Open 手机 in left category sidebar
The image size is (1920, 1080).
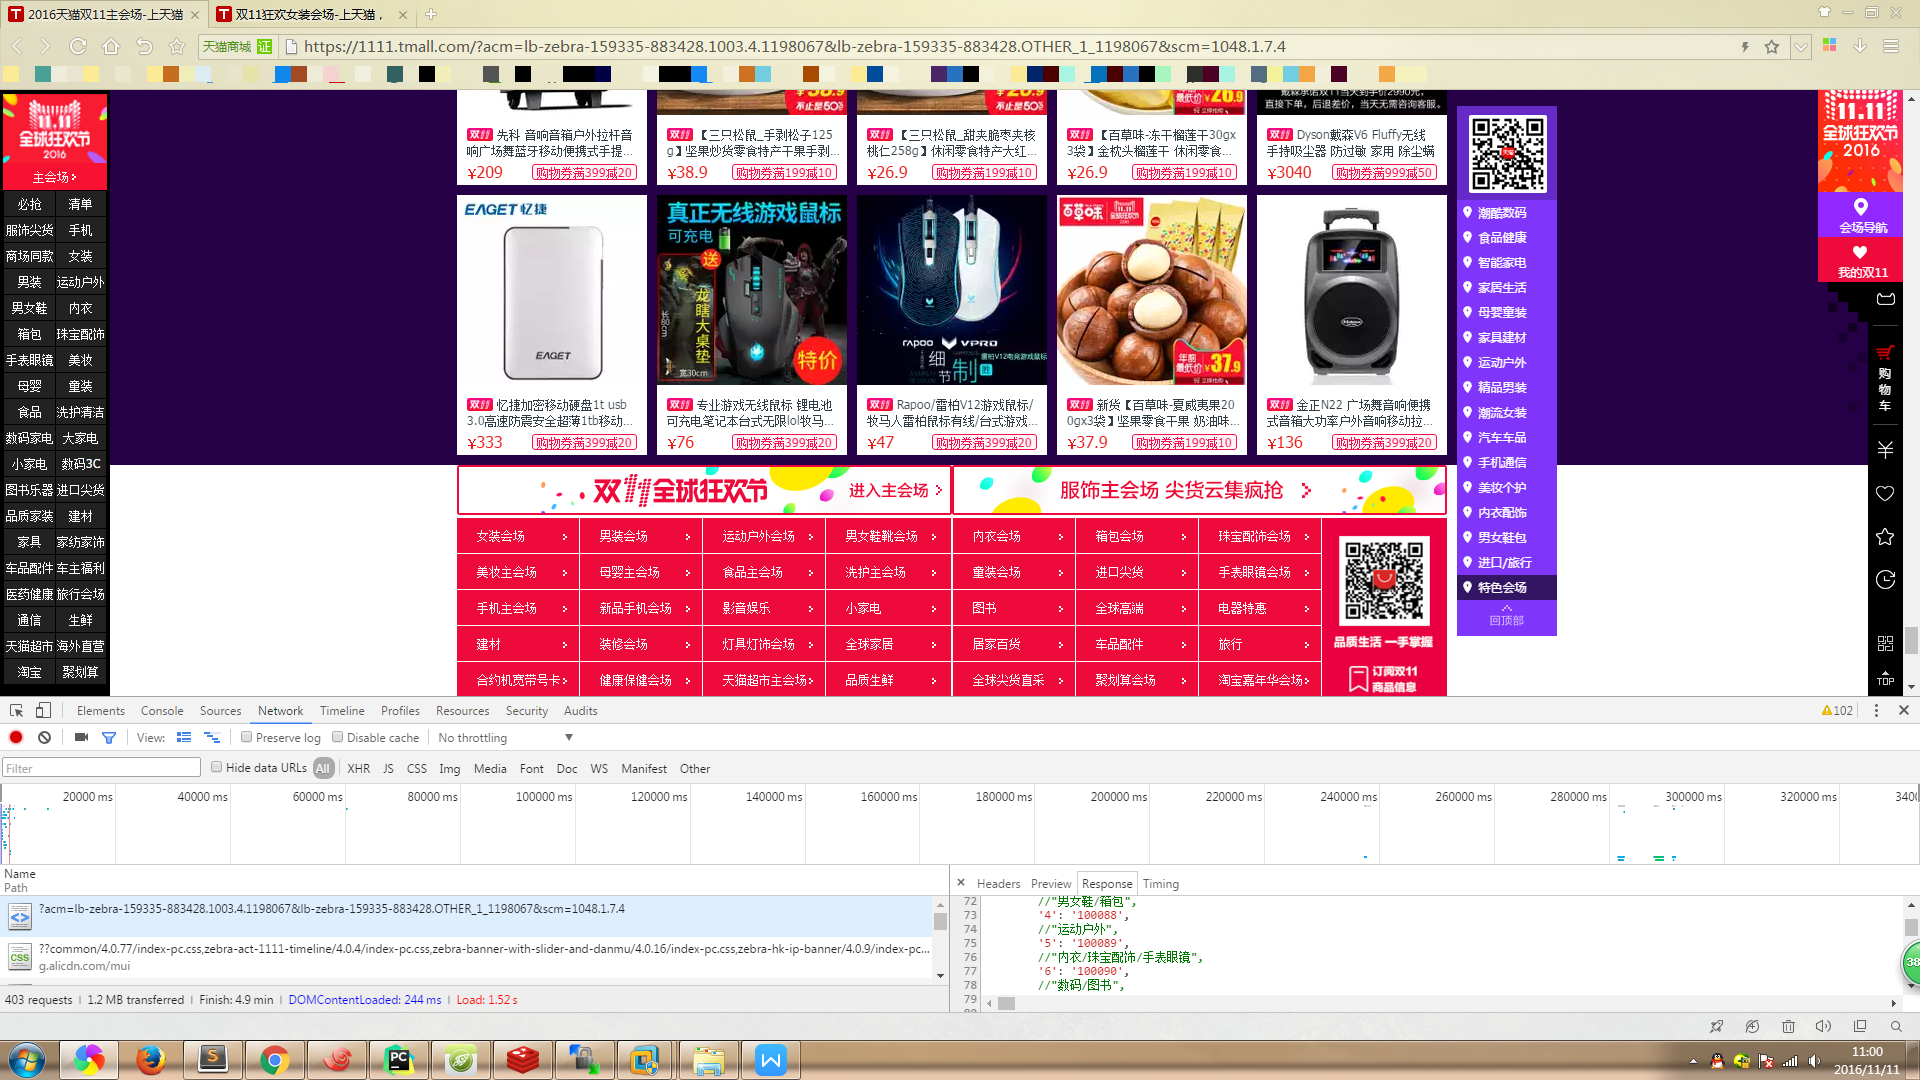tap(81, 230)
